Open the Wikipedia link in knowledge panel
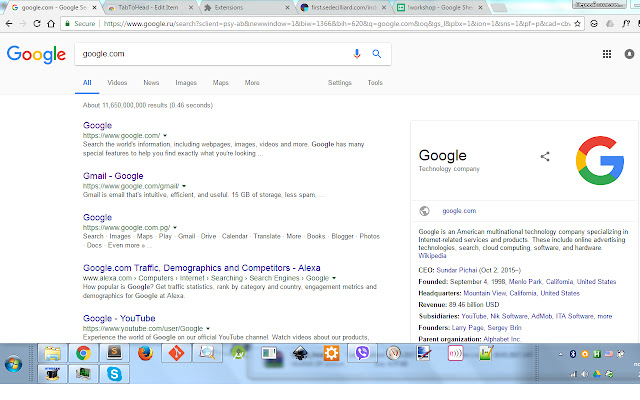 434,255
